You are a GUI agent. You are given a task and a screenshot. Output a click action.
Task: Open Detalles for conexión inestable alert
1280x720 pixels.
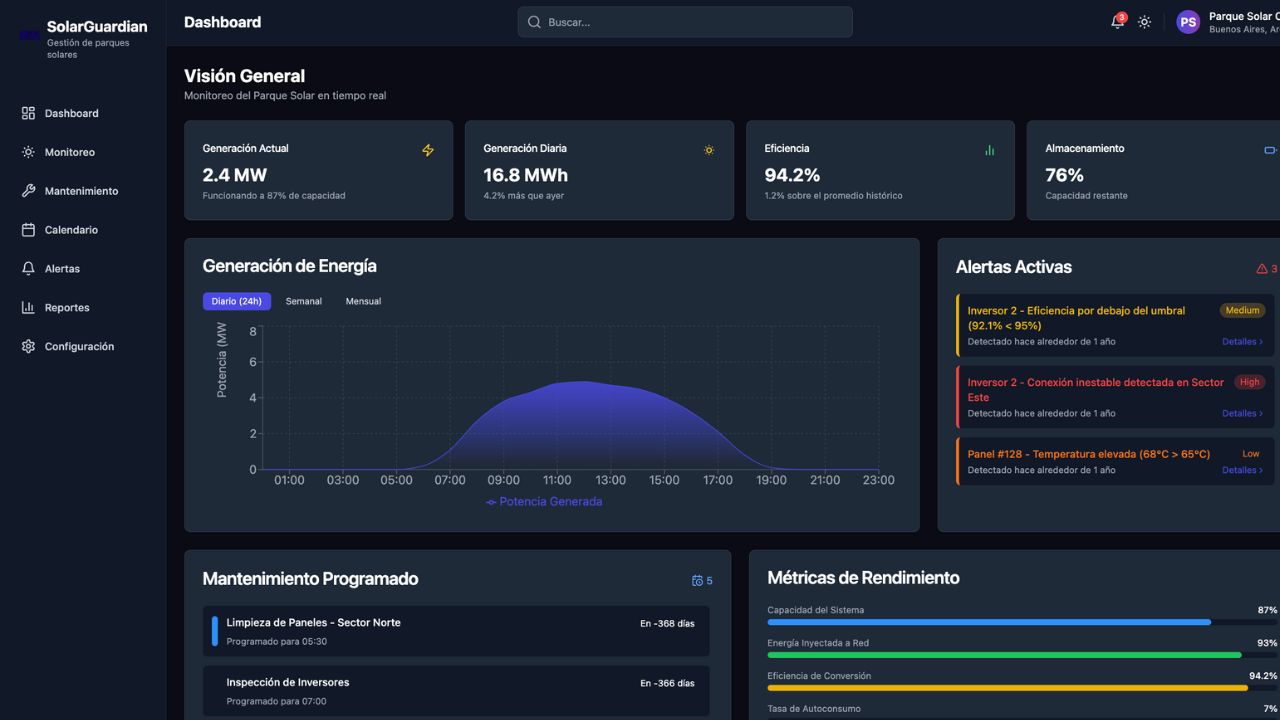pyautogui.click(x=1242, y=413)
